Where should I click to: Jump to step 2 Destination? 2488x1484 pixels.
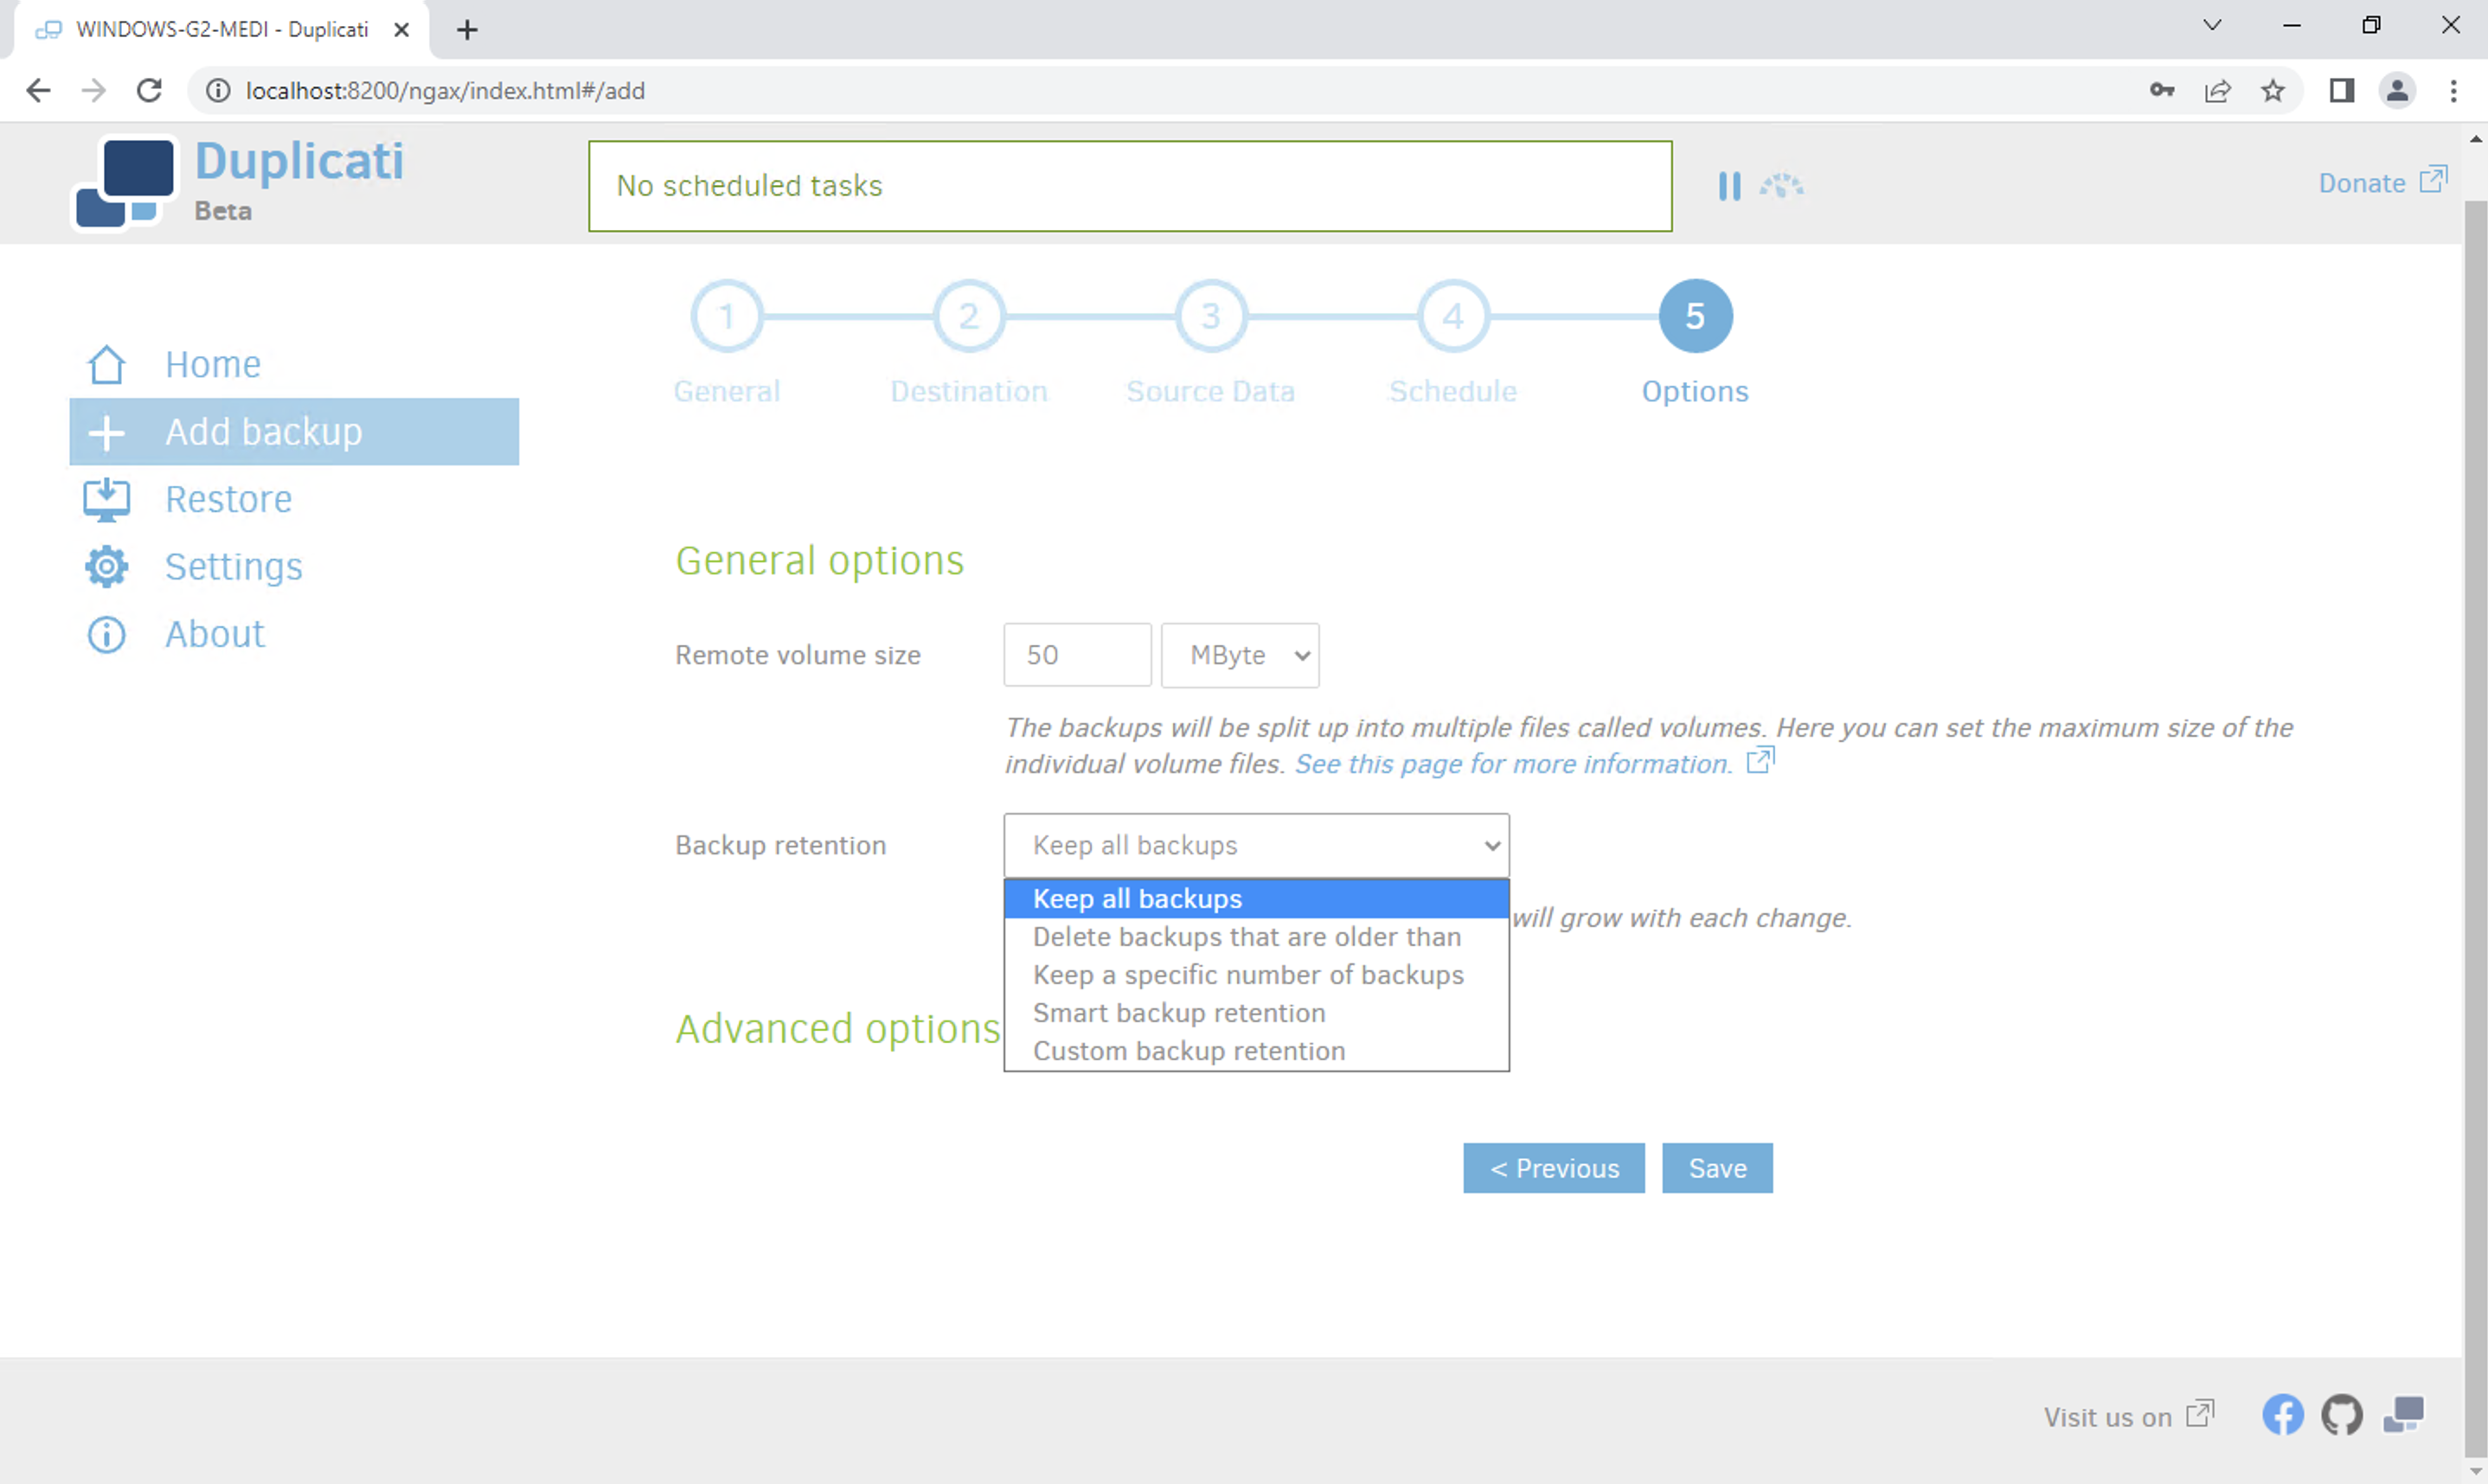pos(968,317)
